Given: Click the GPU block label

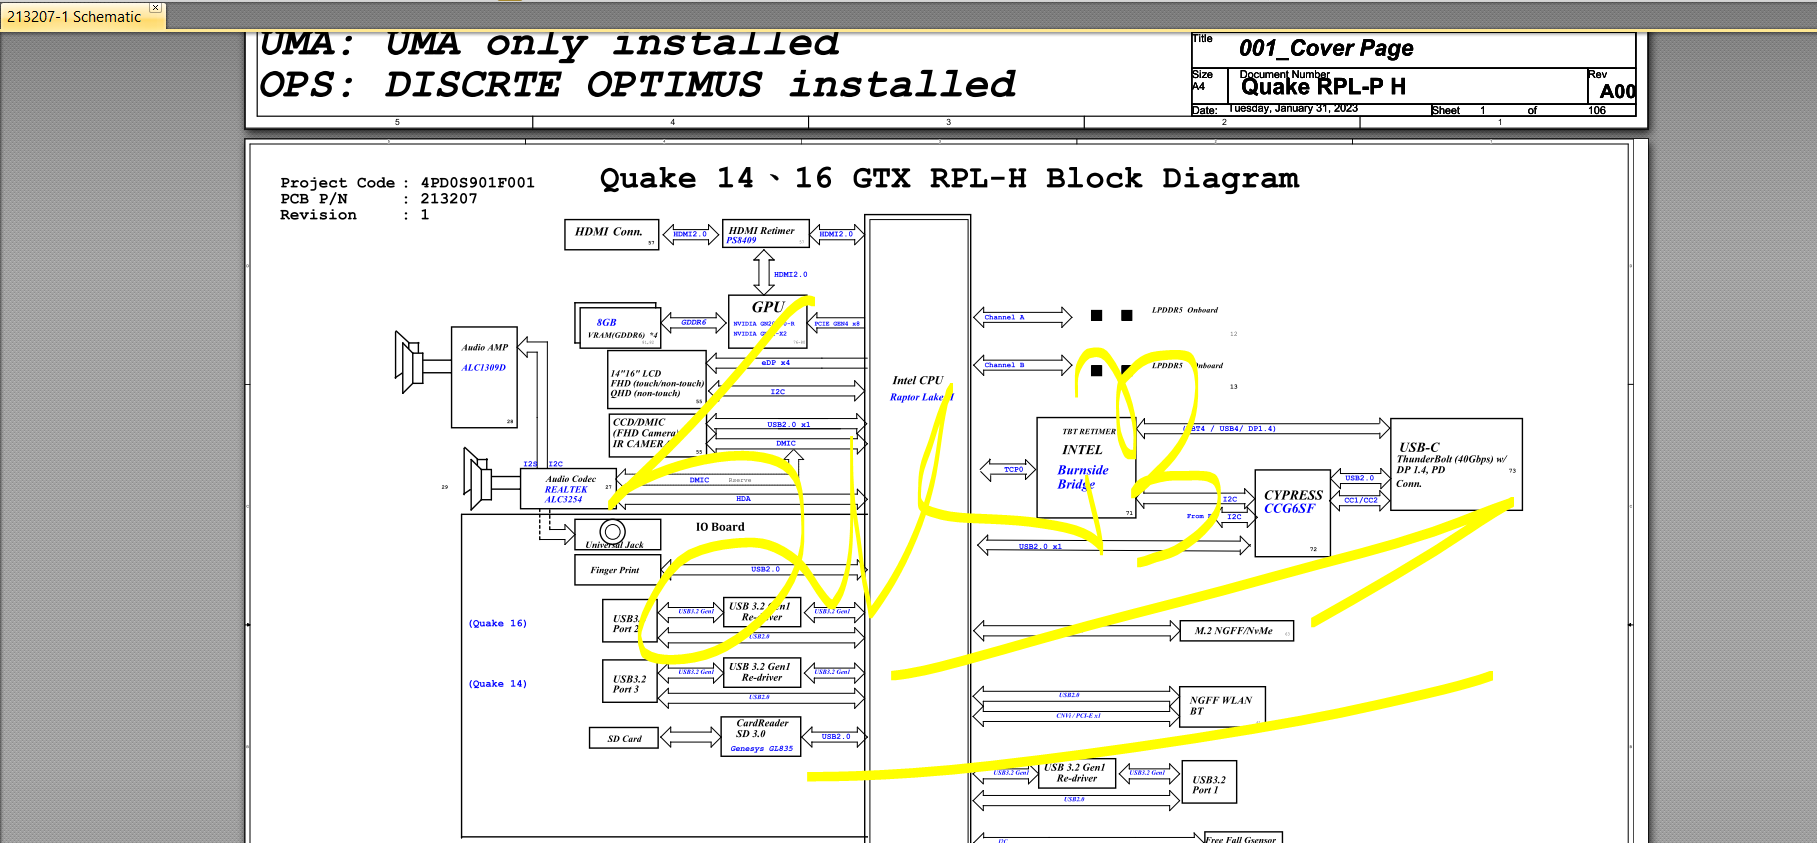Looking at the screenshot, I should coord(768,307).
